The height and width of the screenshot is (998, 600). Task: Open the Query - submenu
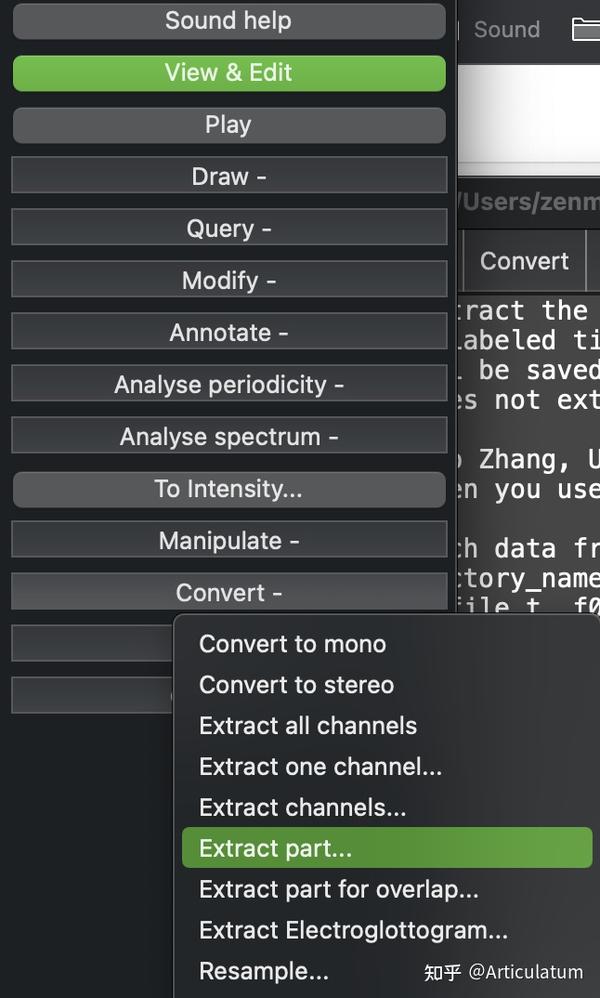pyautogui.click(x=228, y=229)
